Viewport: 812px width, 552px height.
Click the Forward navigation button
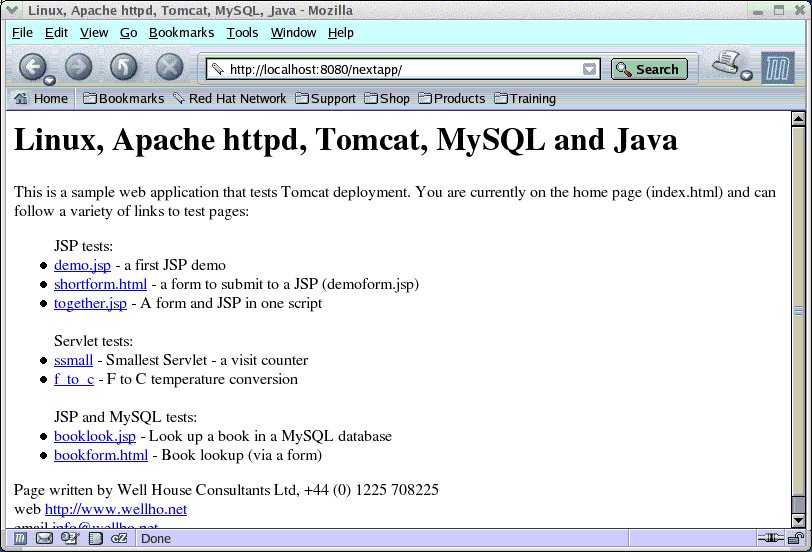pyautogui.click(x=79, y=67)
